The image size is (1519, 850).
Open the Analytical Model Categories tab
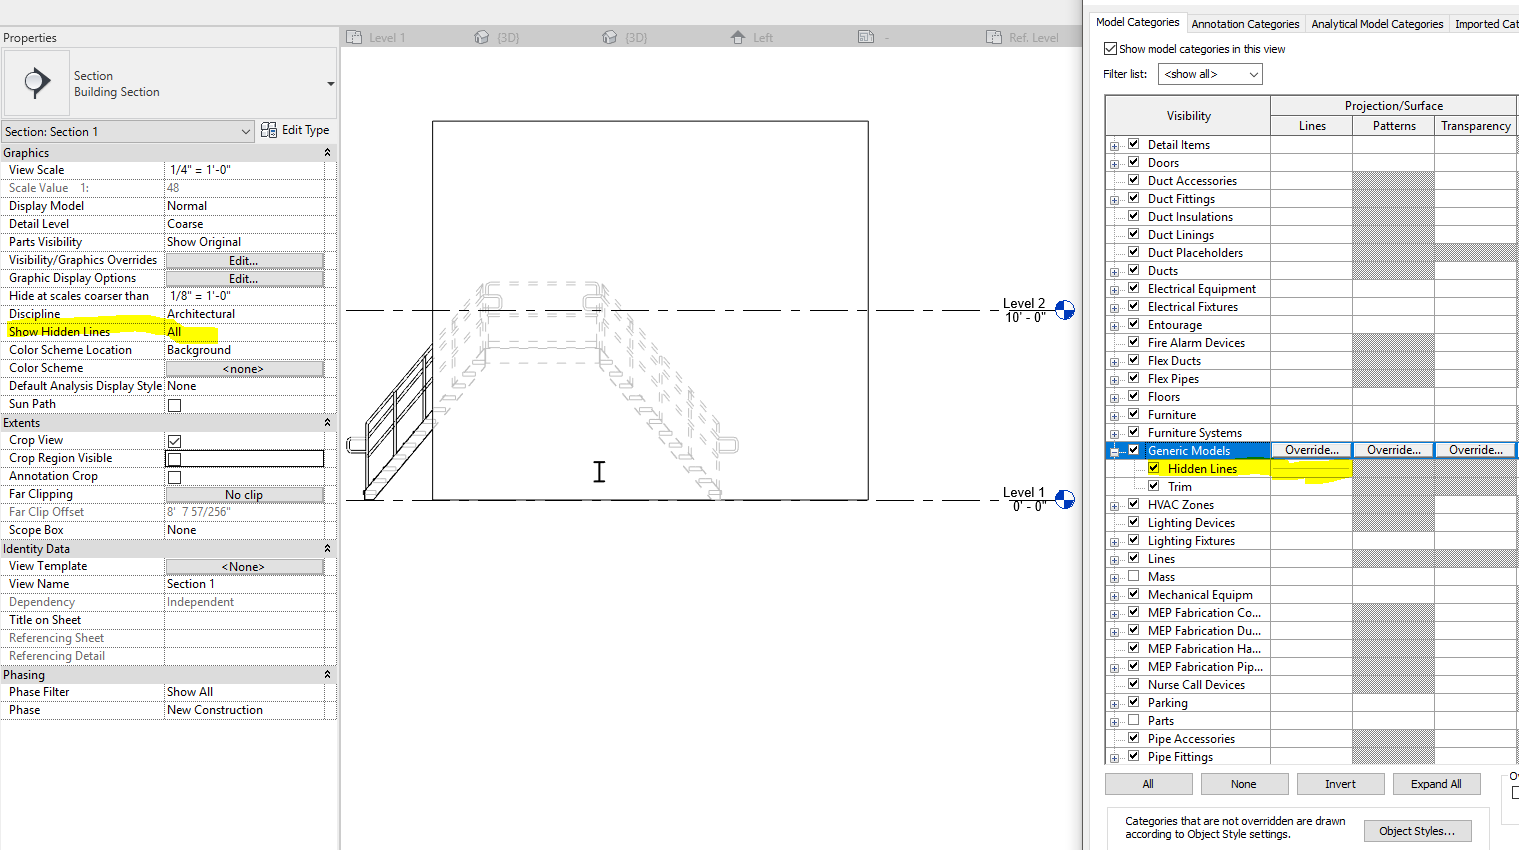[x=1377, y=23]
